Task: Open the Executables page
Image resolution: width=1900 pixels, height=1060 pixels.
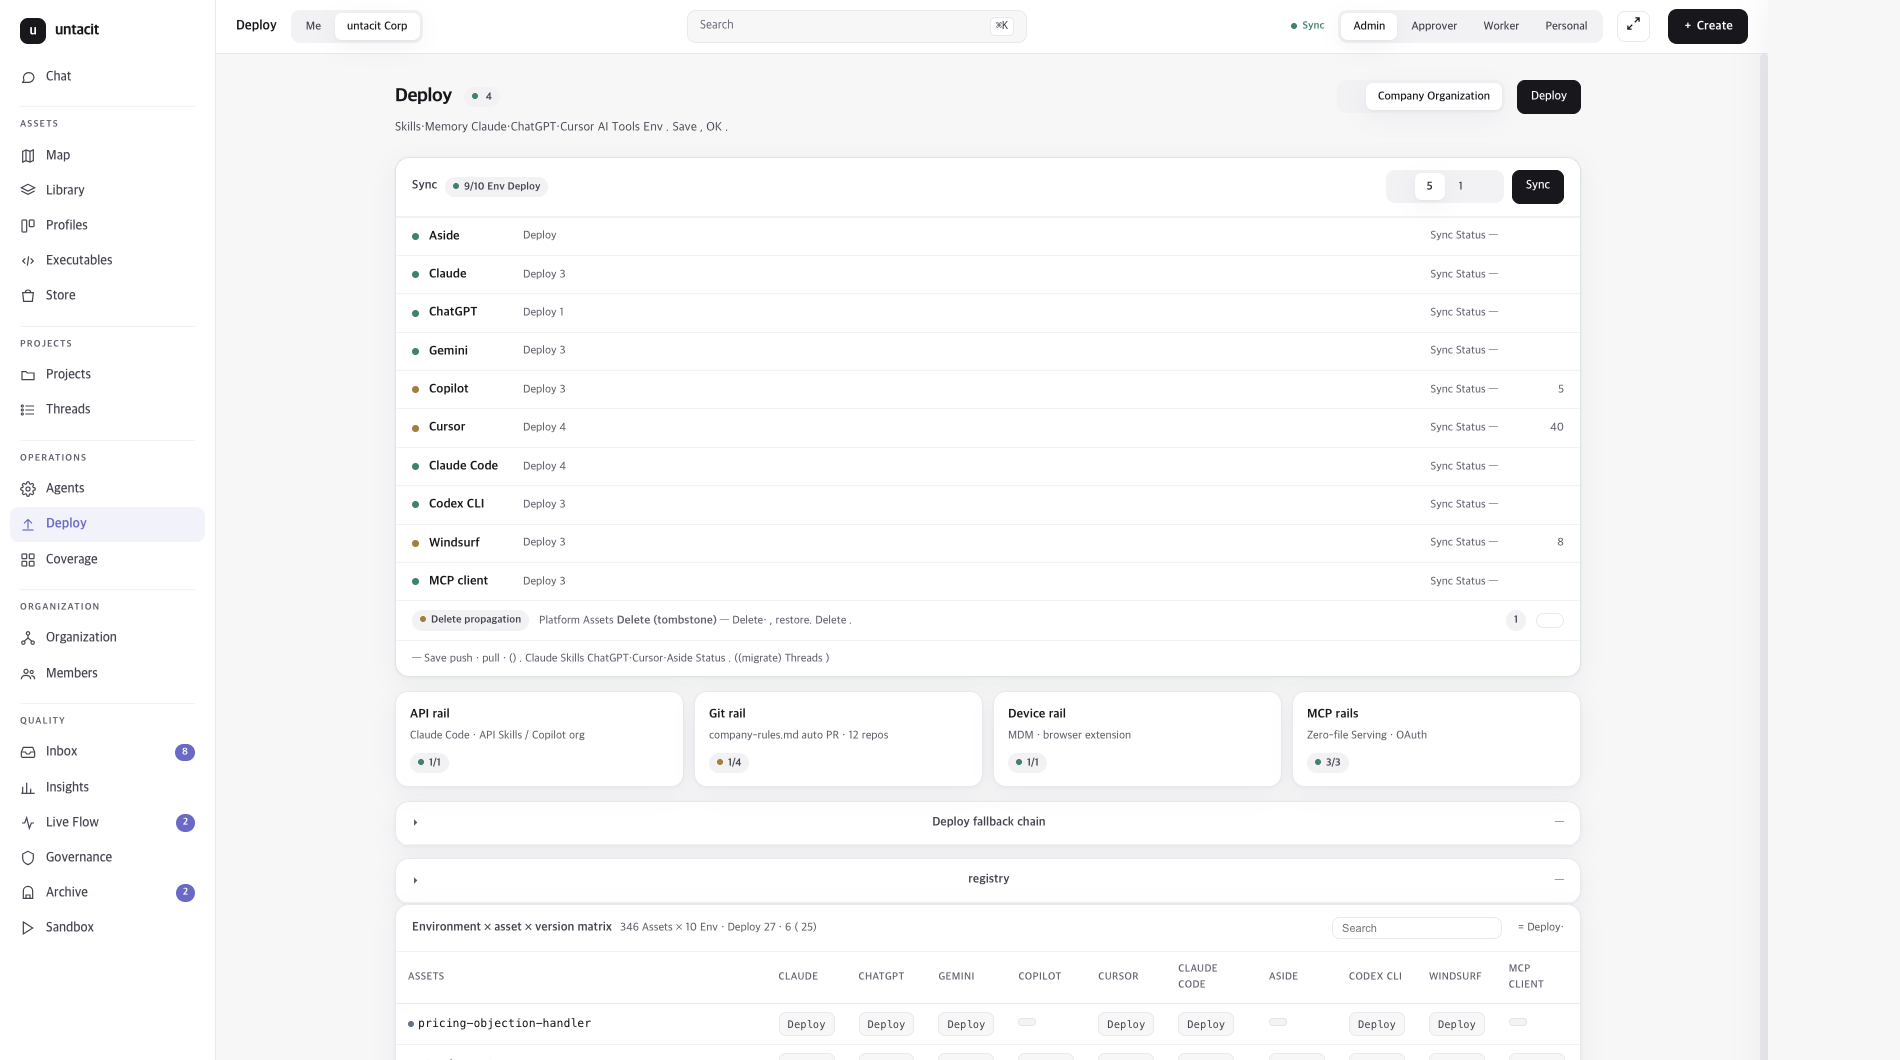Action: coord(107,260)
